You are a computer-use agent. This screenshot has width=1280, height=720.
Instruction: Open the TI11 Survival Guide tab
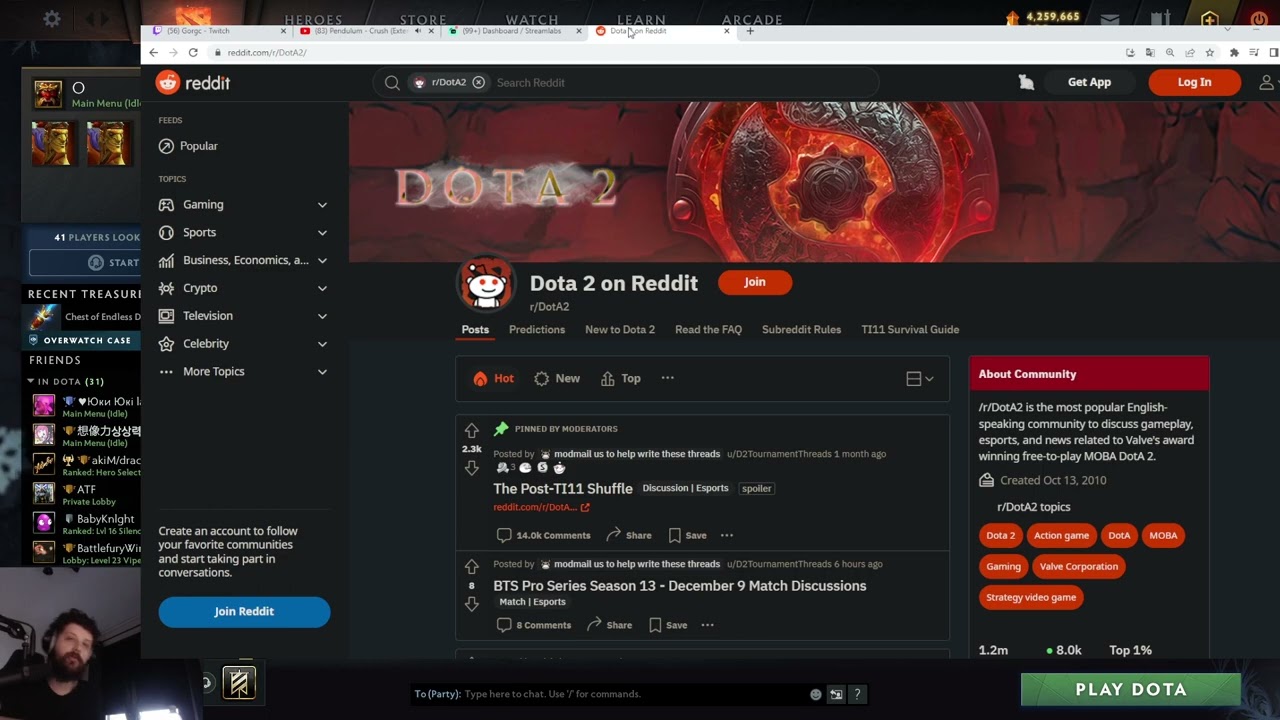910,329
